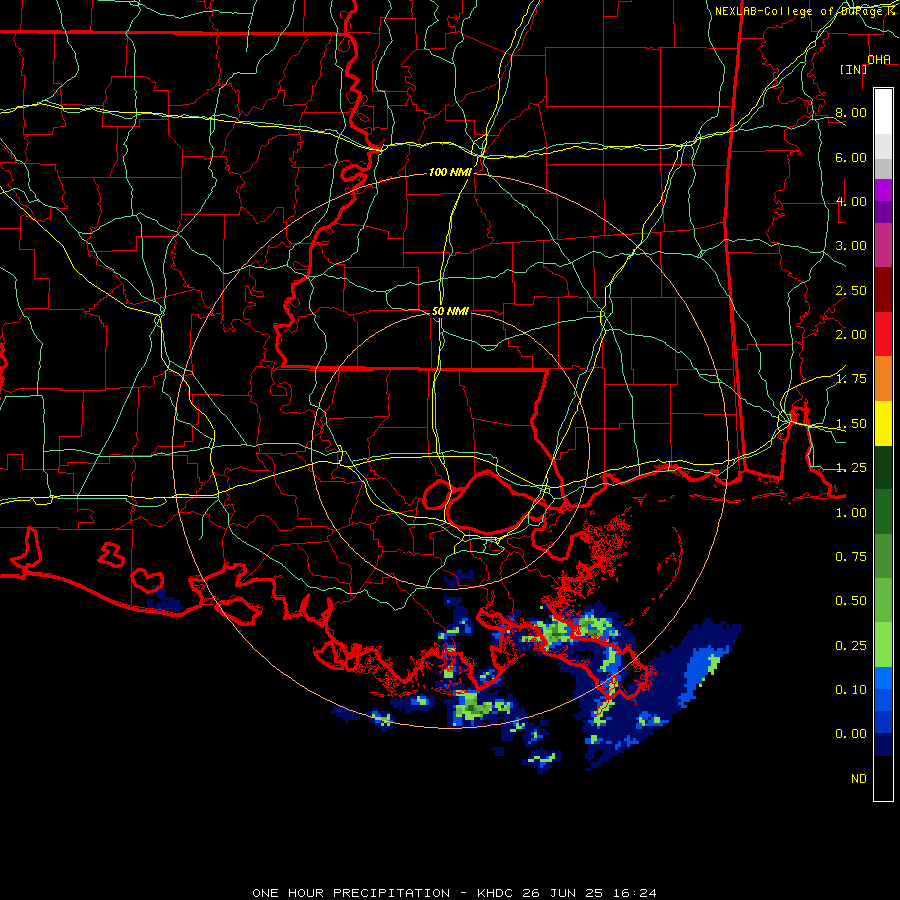Click the 0.50 legend value

click(851, 601)
